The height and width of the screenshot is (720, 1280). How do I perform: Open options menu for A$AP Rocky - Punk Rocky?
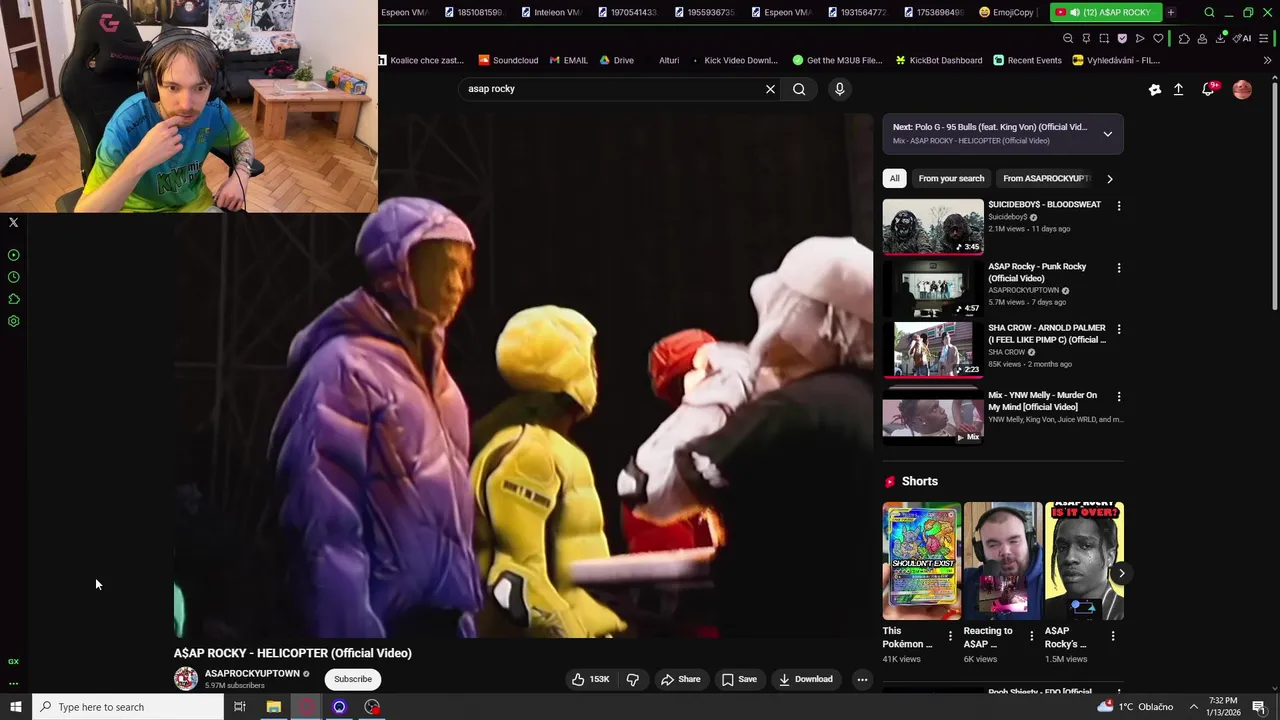(1118, 268)
